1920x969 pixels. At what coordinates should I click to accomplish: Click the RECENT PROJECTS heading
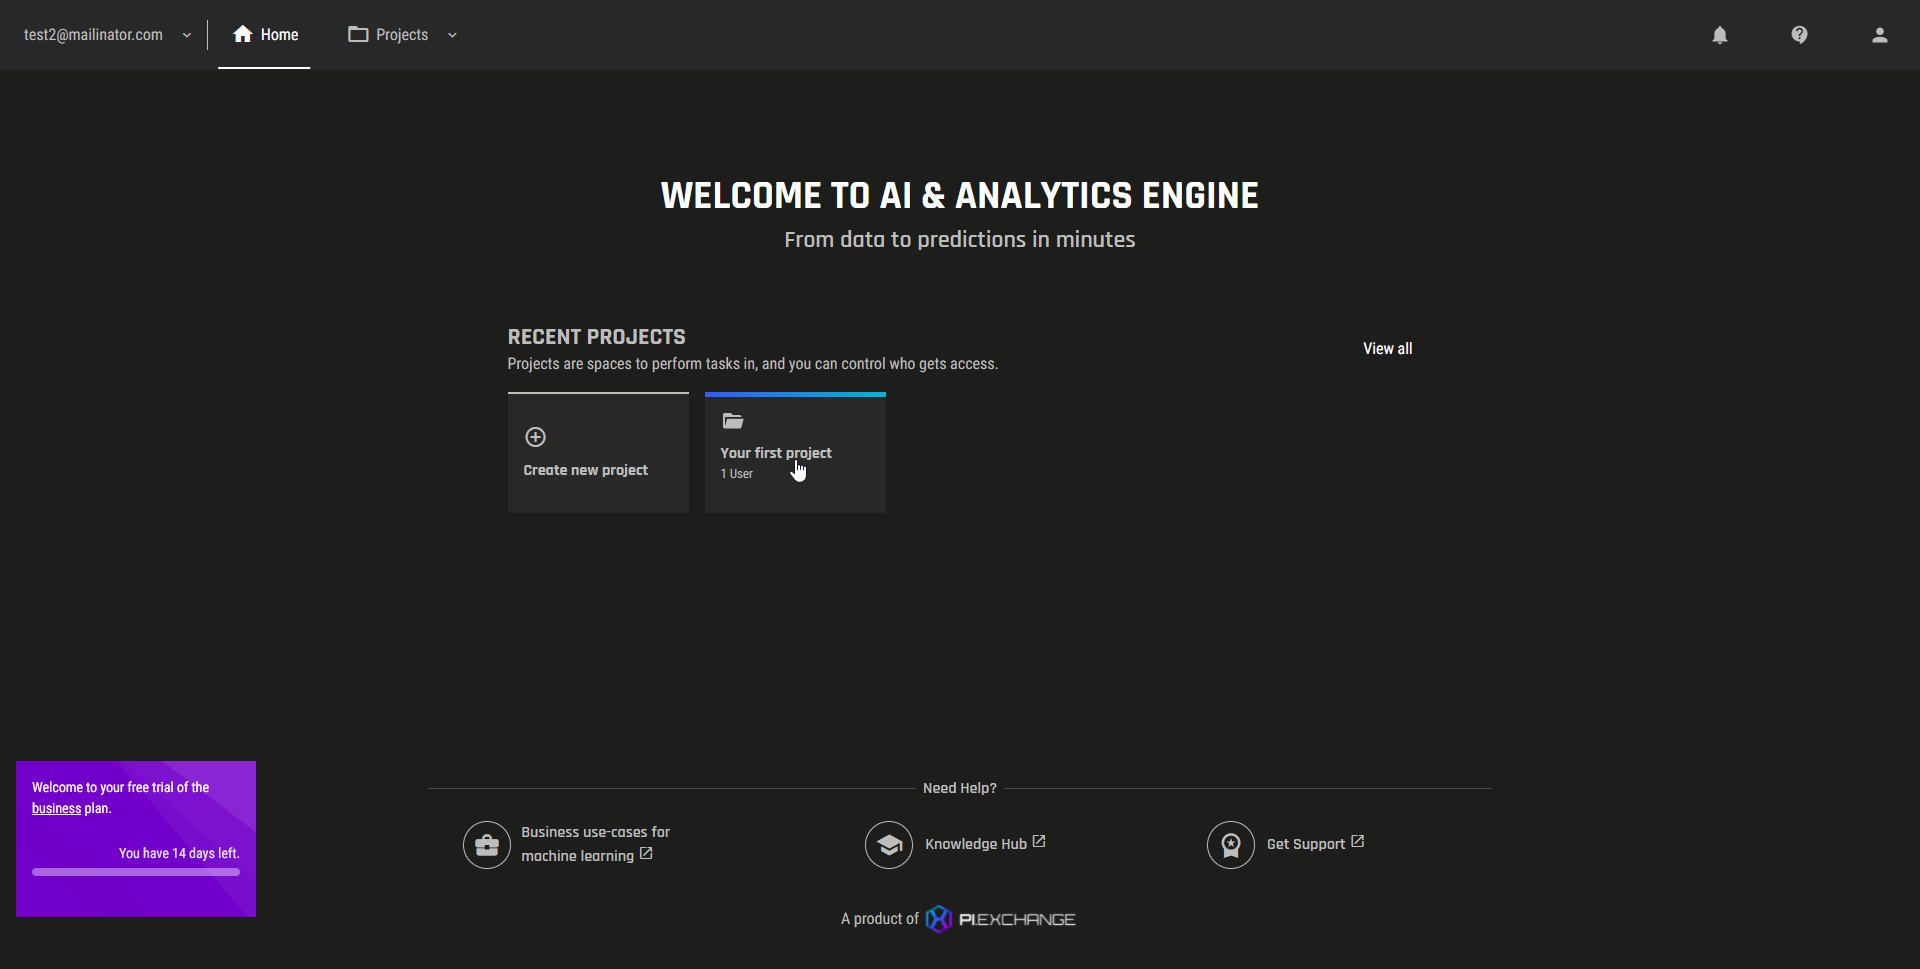click(x=597, y=337)
